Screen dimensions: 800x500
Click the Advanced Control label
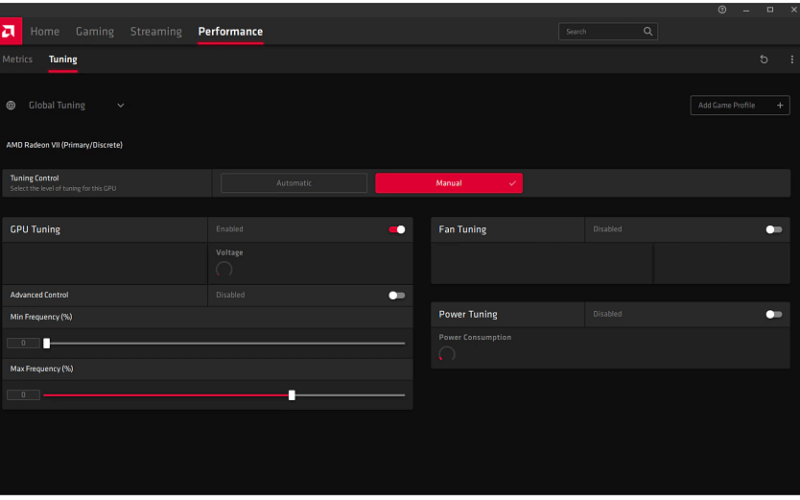tap(39, 295)
